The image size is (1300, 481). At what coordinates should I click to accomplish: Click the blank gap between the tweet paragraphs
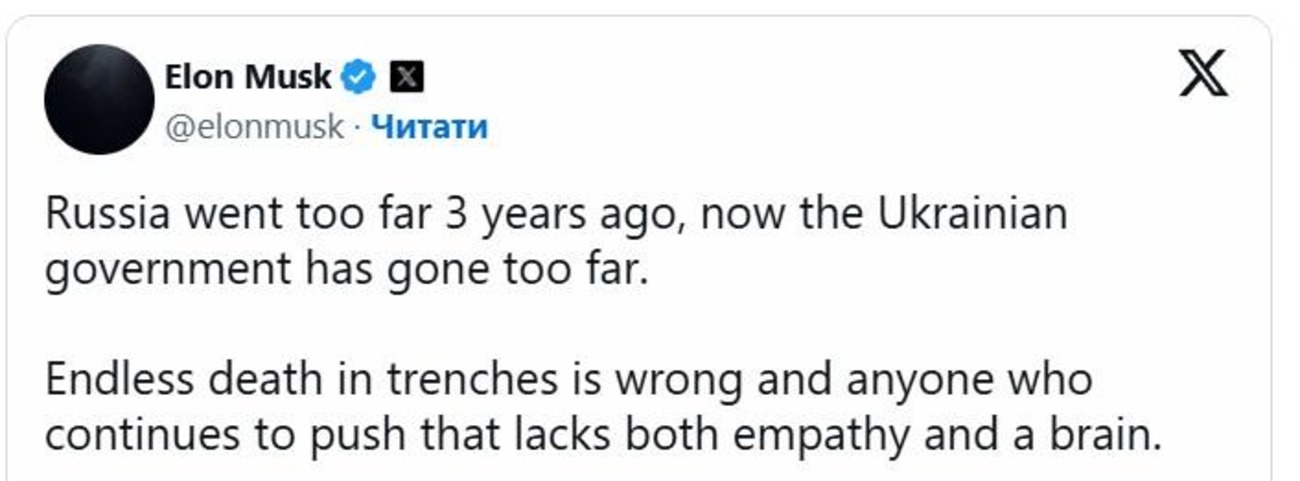click(600, 326)
